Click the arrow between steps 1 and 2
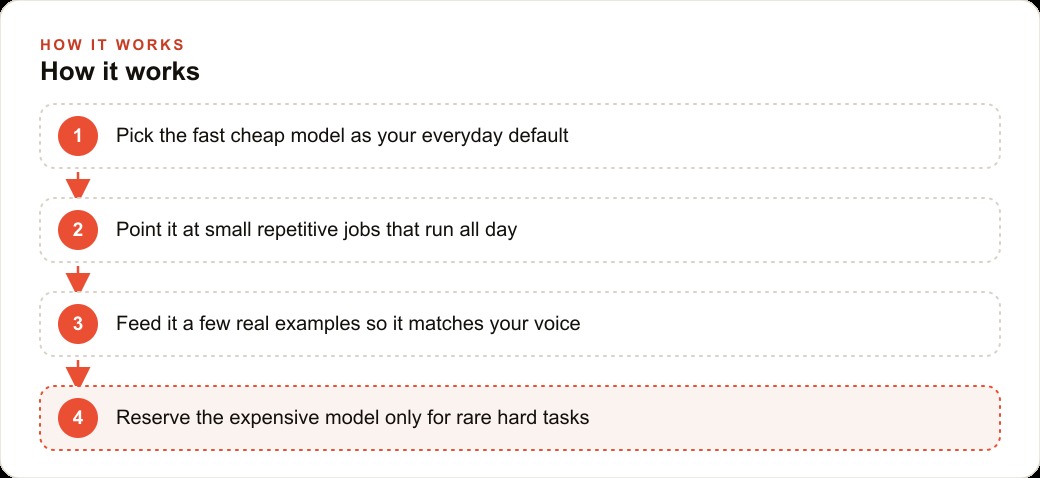 point(78,184)
